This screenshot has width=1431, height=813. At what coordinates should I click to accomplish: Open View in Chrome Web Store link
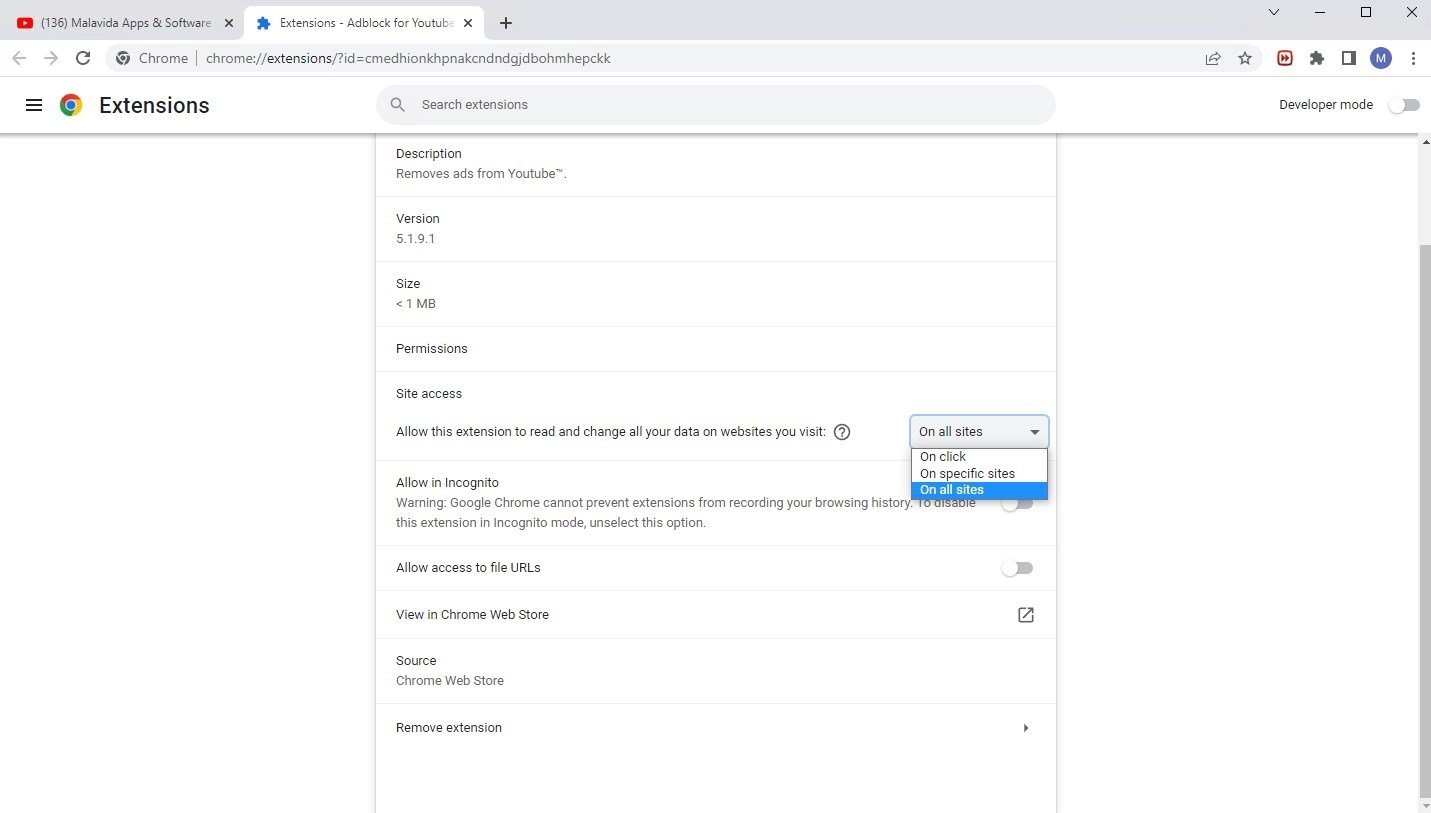click(x=1026, y=615)
